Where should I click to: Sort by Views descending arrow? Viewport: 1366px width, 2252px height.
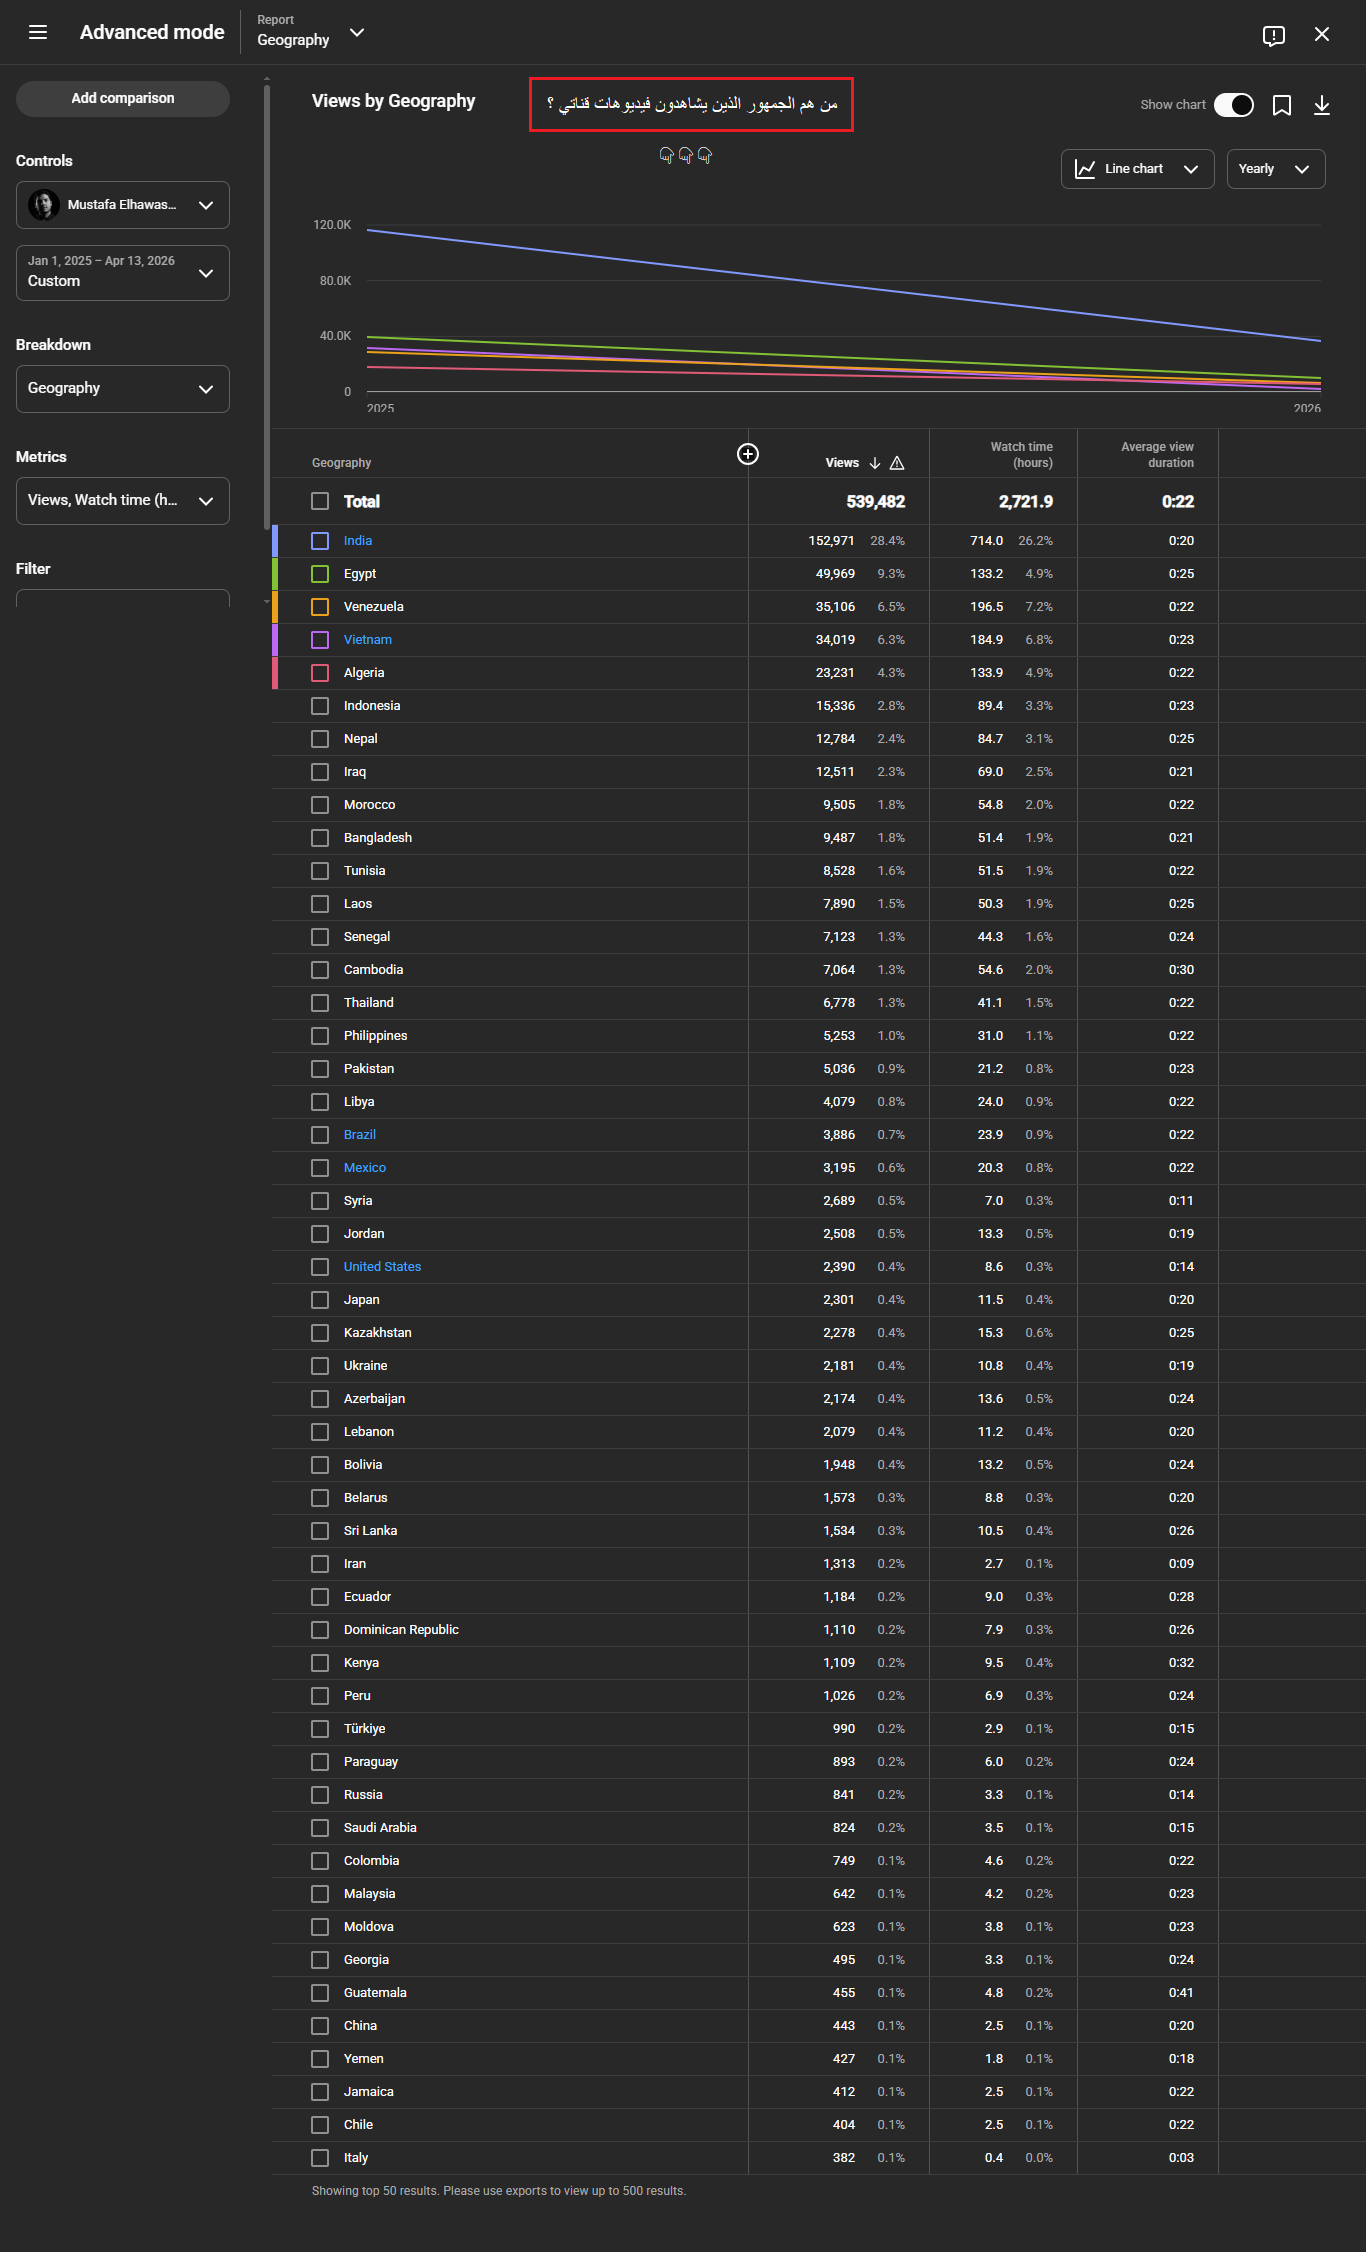coord(875,463)
